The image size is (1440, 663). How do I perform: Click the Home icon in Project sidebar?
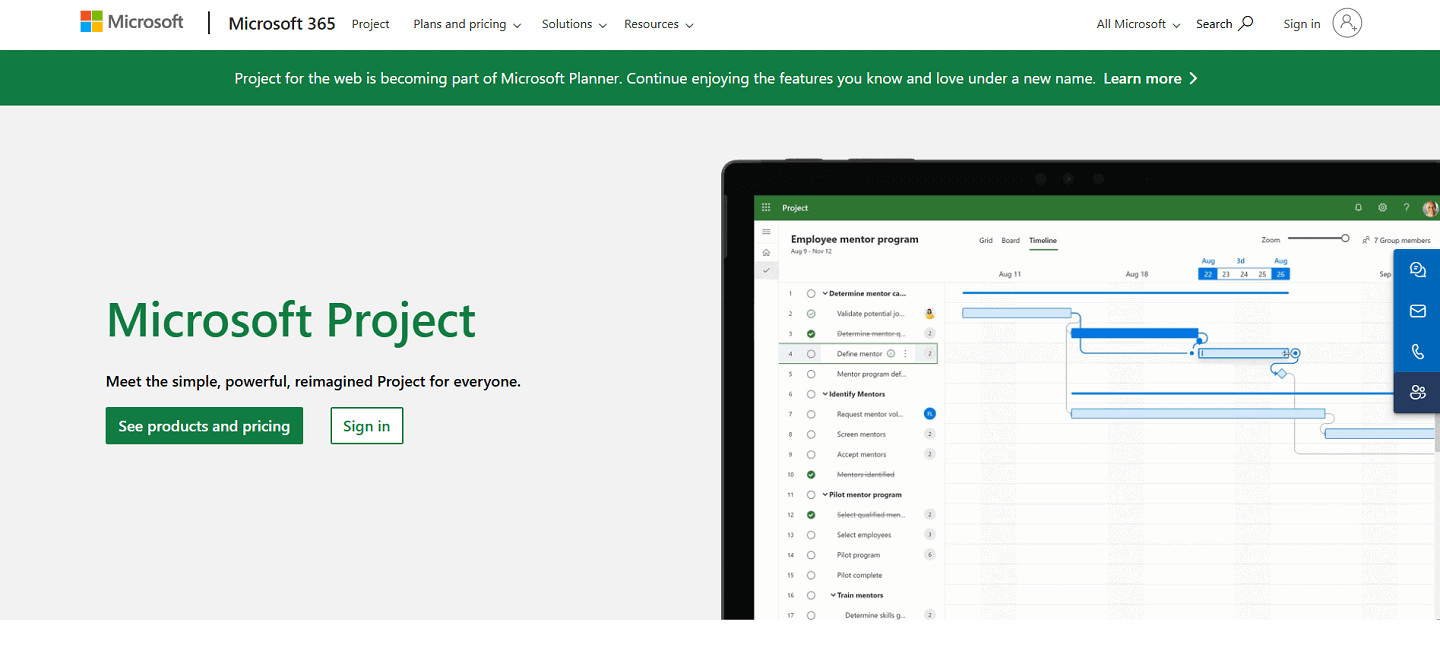tap(766, 250)
